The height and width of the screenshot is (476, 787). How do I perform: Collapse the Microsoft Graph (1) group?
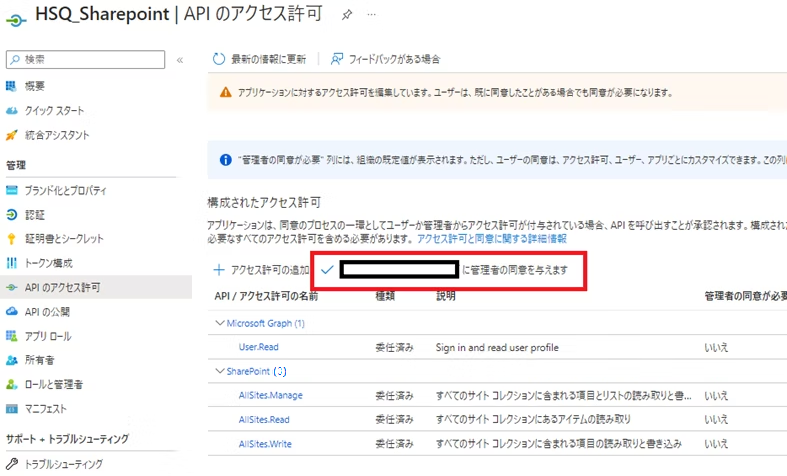point(219,323)
